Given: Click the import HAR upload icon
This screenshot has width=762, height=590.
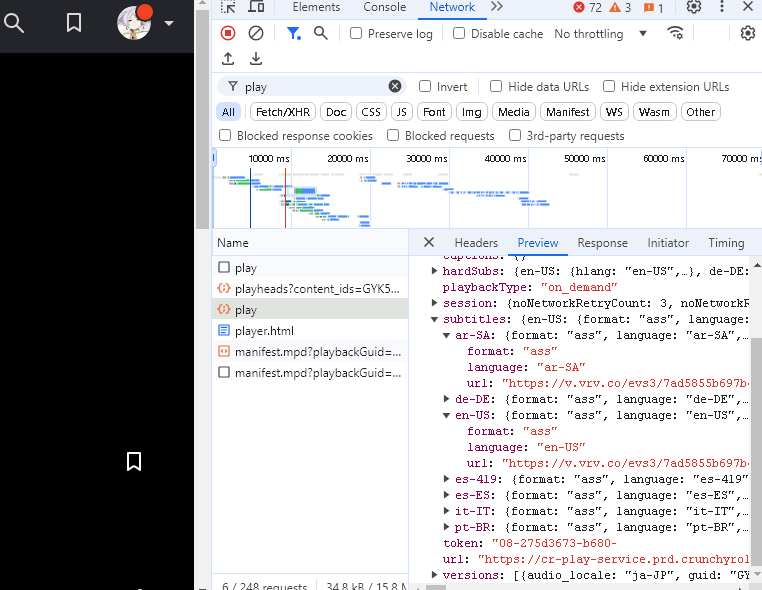Looking at the screenshot, I should click(x=228, y=59).
